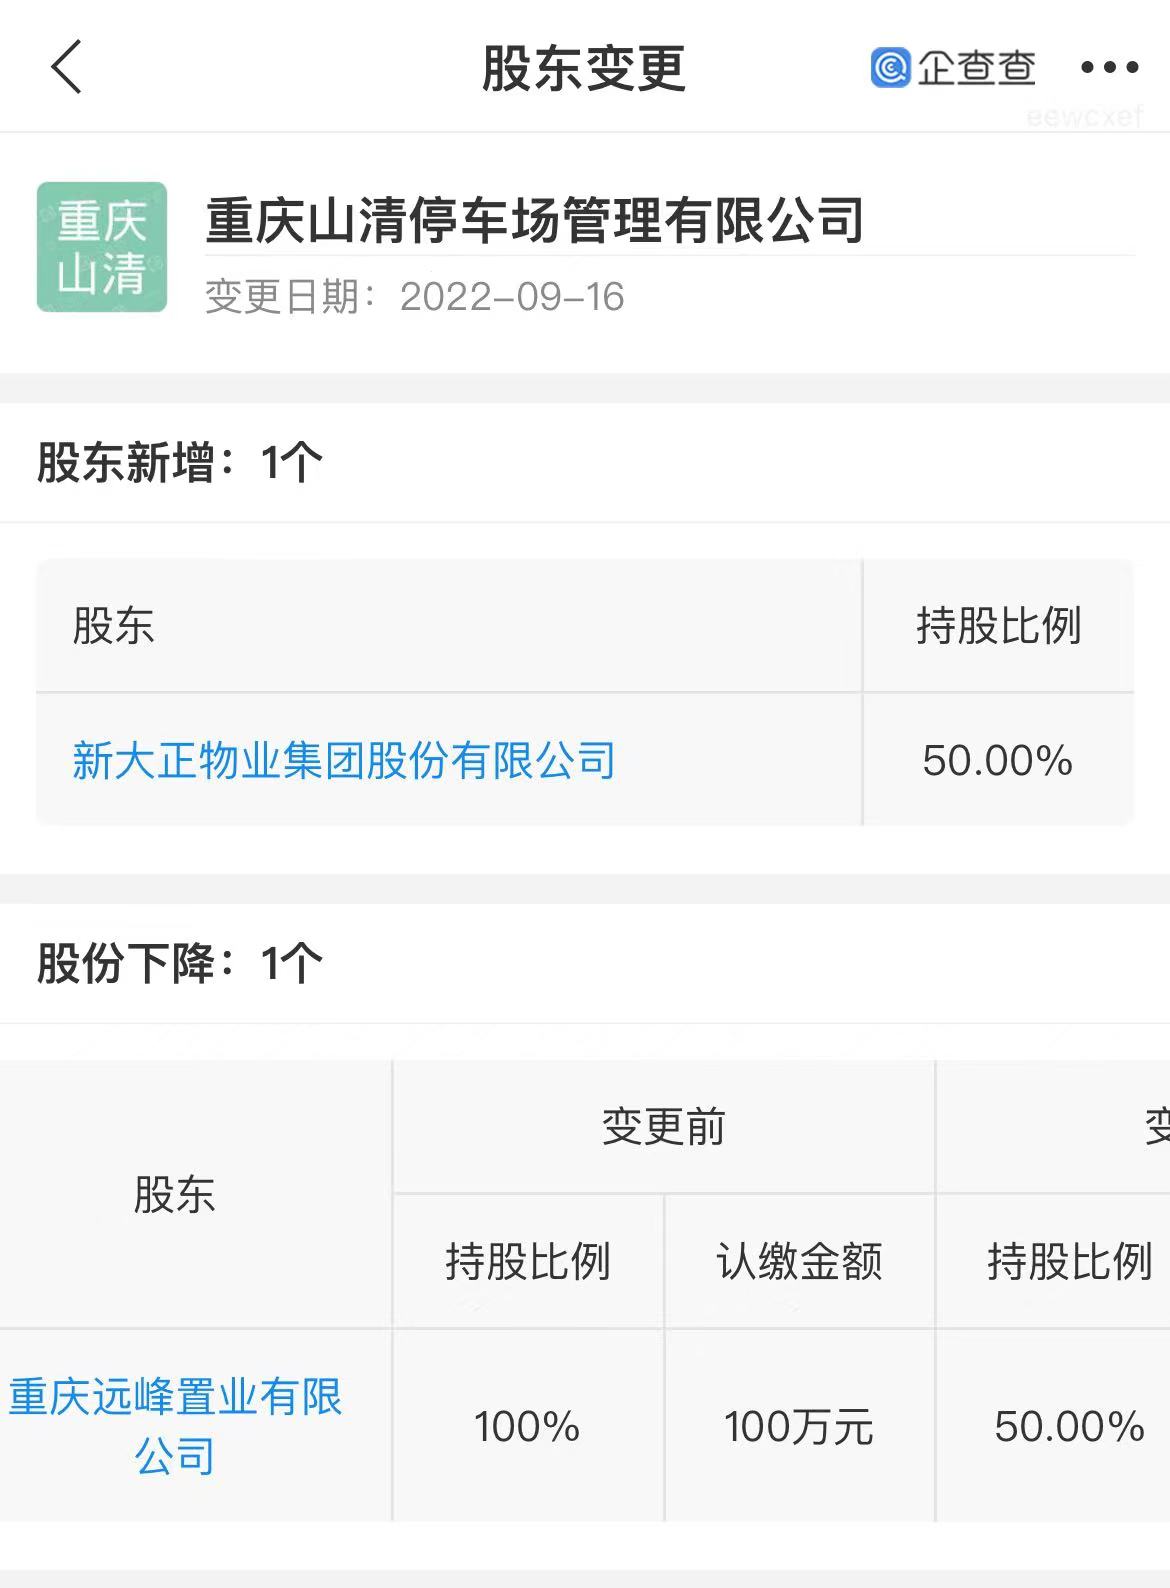Viewport: 1170px width, 1588px height.
Task: Tap the 认缴金额 column header
Action: 799,1261
